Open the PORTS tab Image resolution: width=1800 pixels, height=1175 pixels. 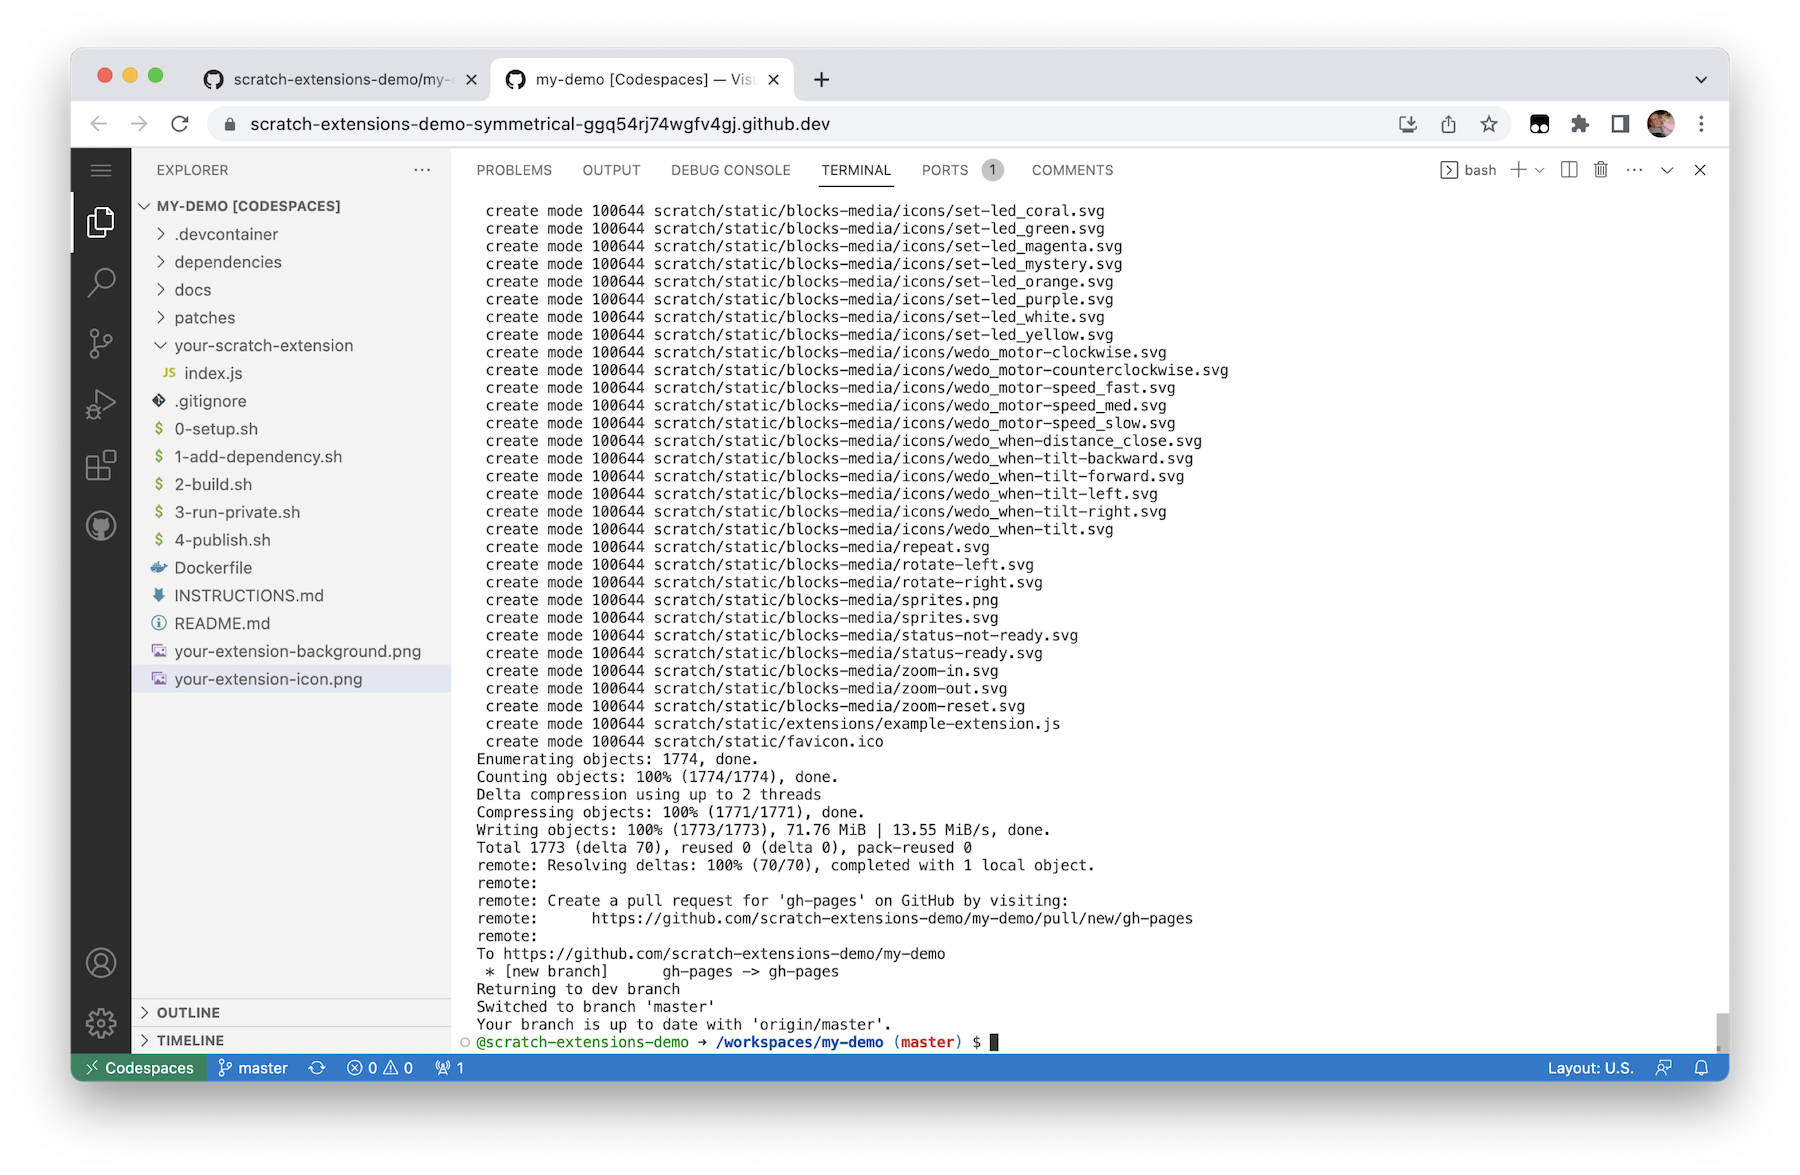944,170
